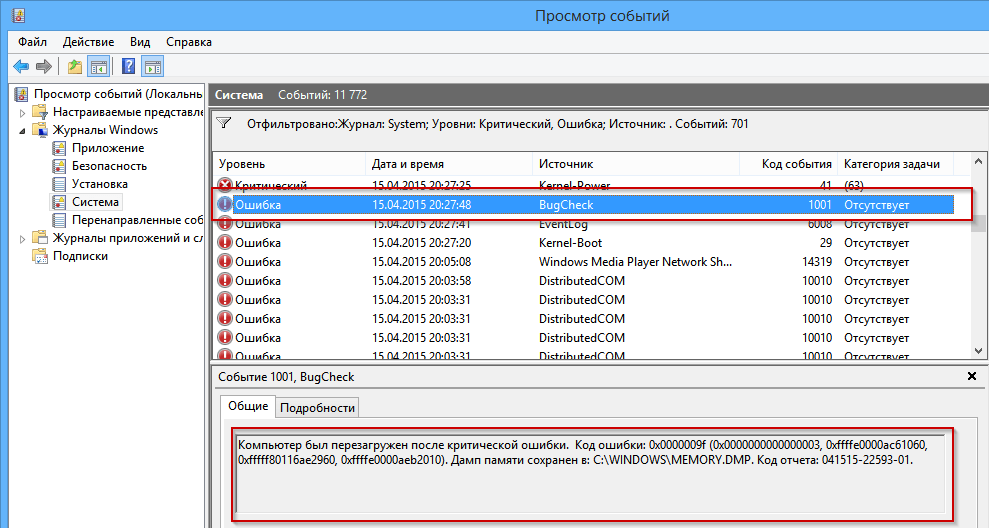The width and height of the screenshot is (989, 528).
Task: Expand Журналы приложений и служб node
Action: pos(22,238)
